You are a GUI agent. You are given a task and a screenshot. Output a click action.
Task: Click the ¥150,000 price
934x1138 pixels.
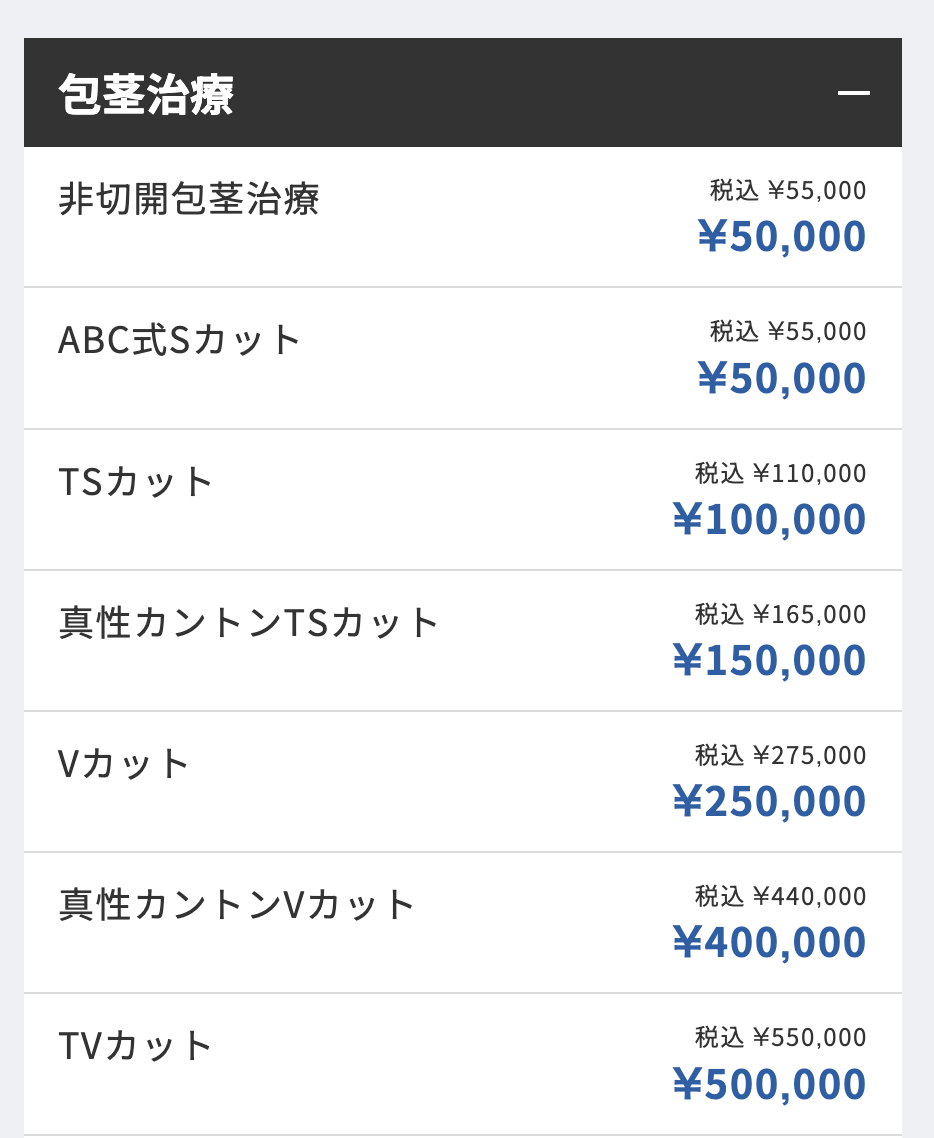point(769,660)
